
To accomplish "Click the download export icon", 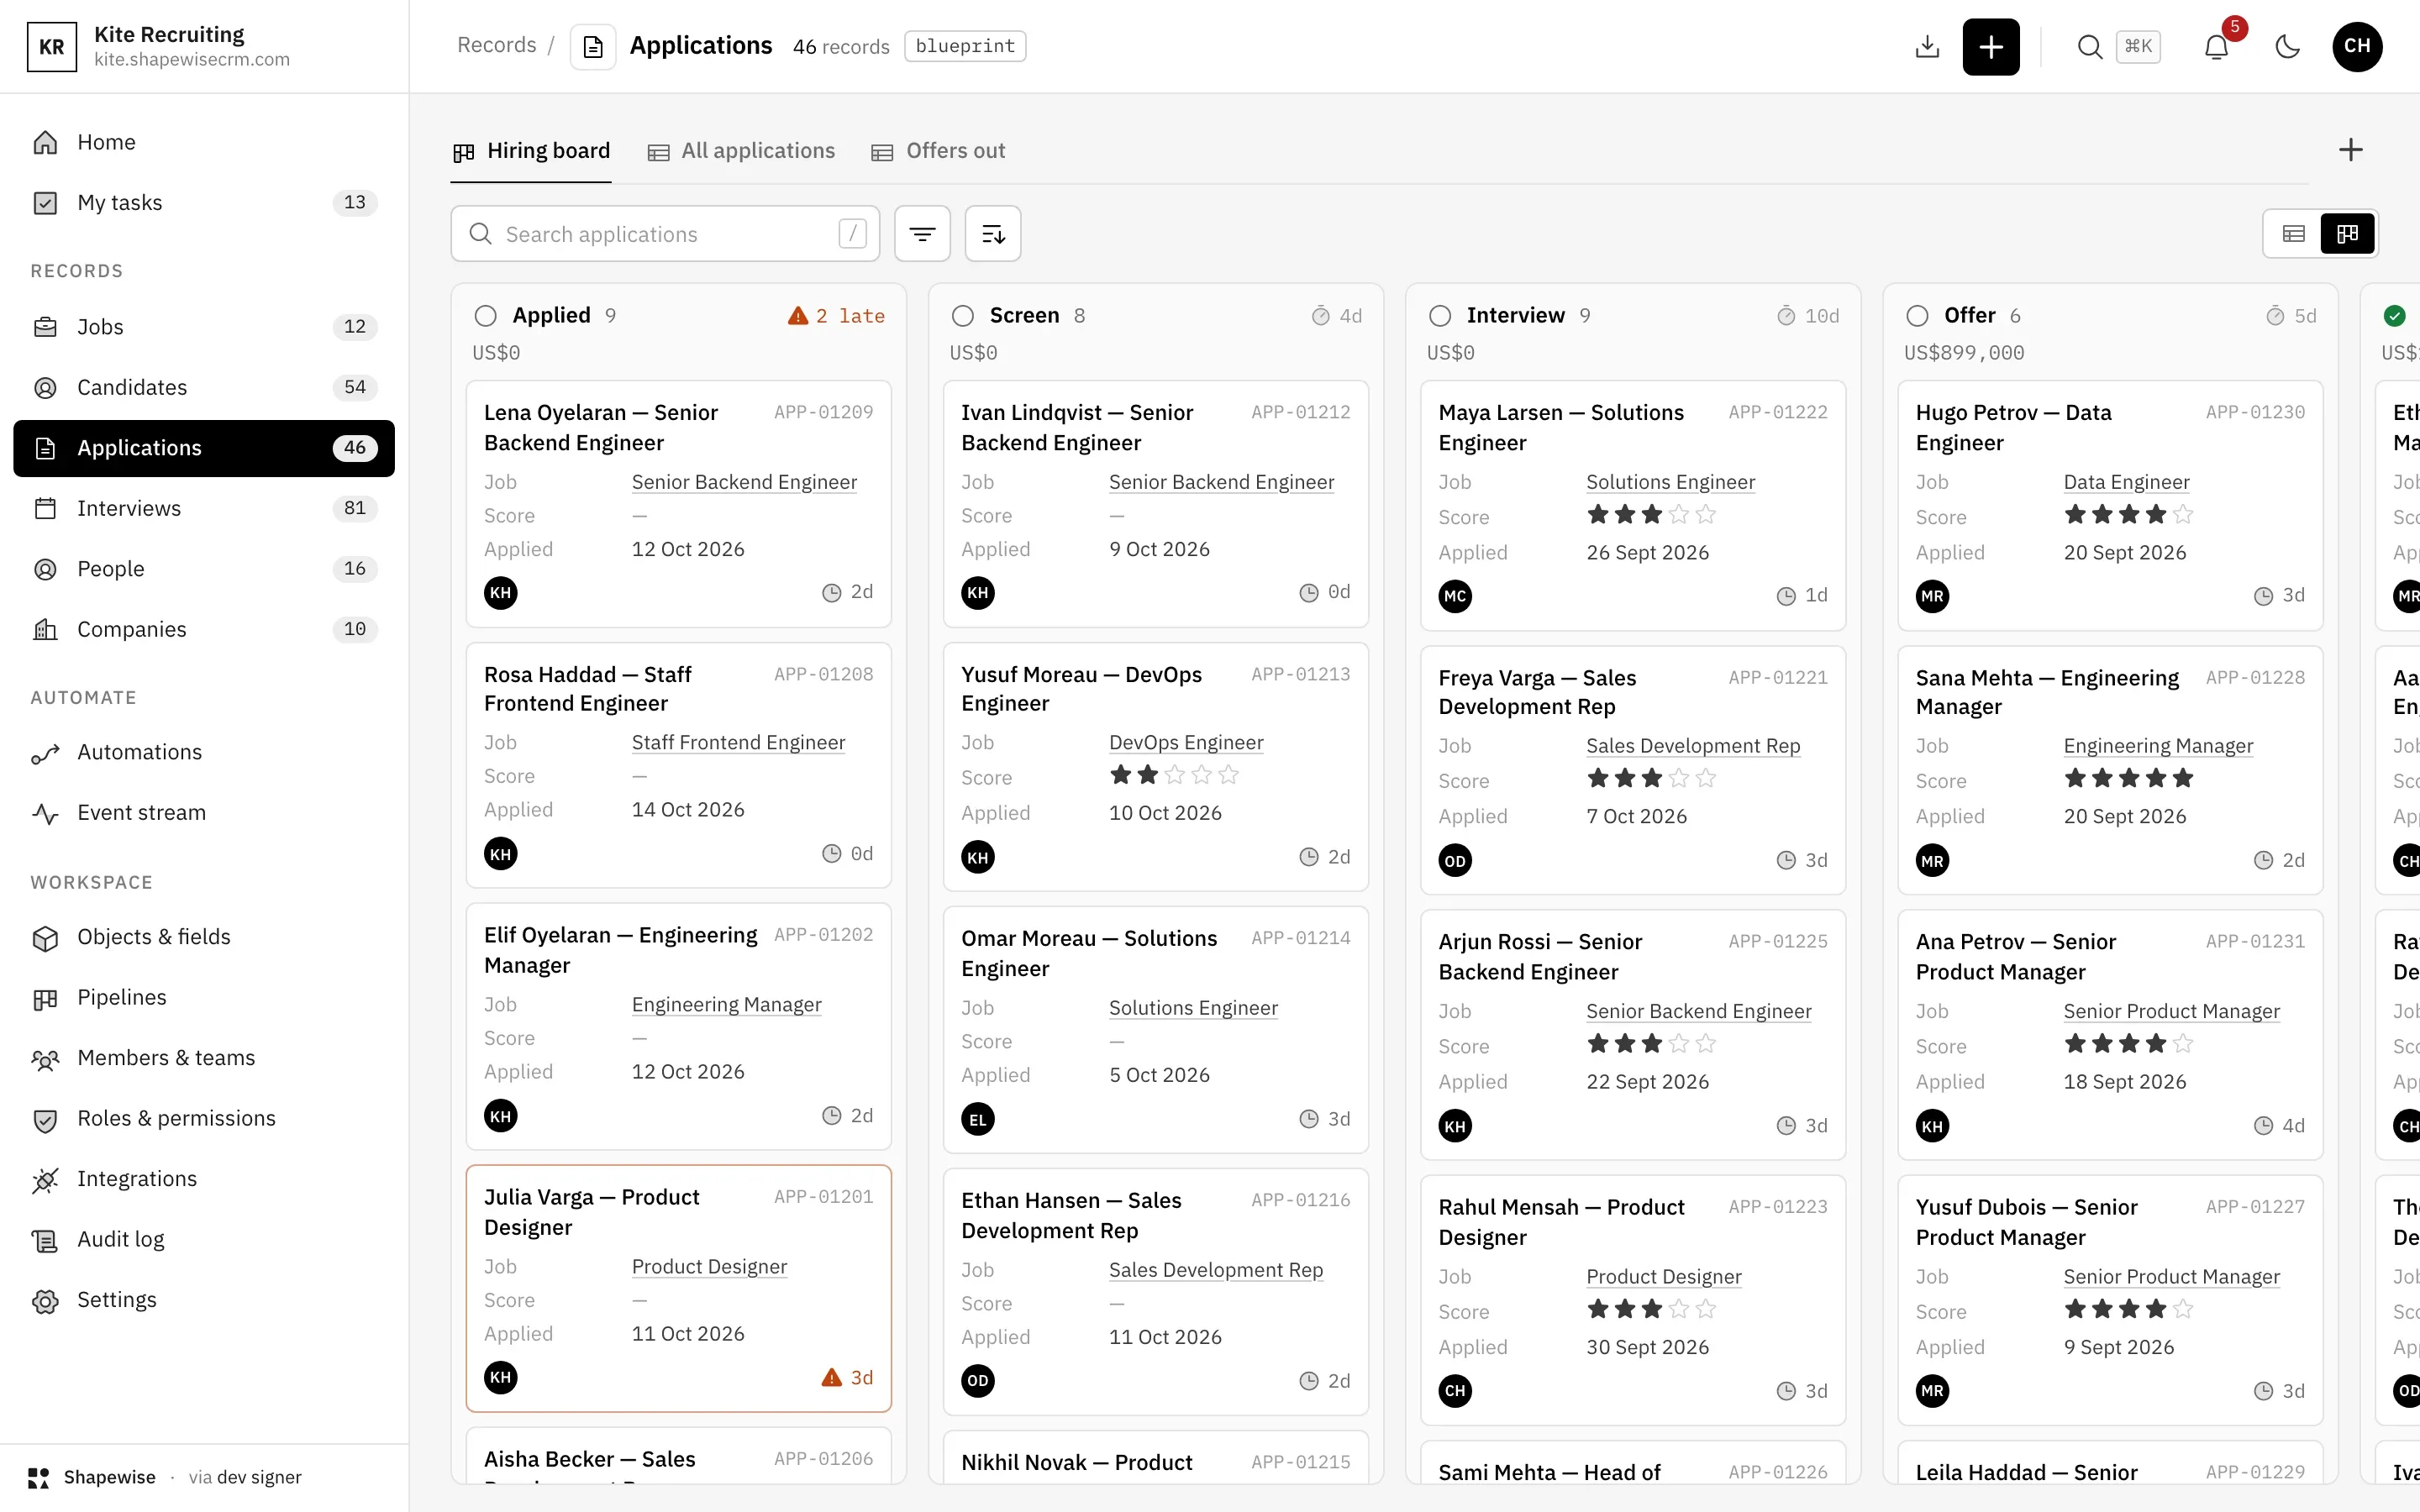I will click(x=1927, y=47).
